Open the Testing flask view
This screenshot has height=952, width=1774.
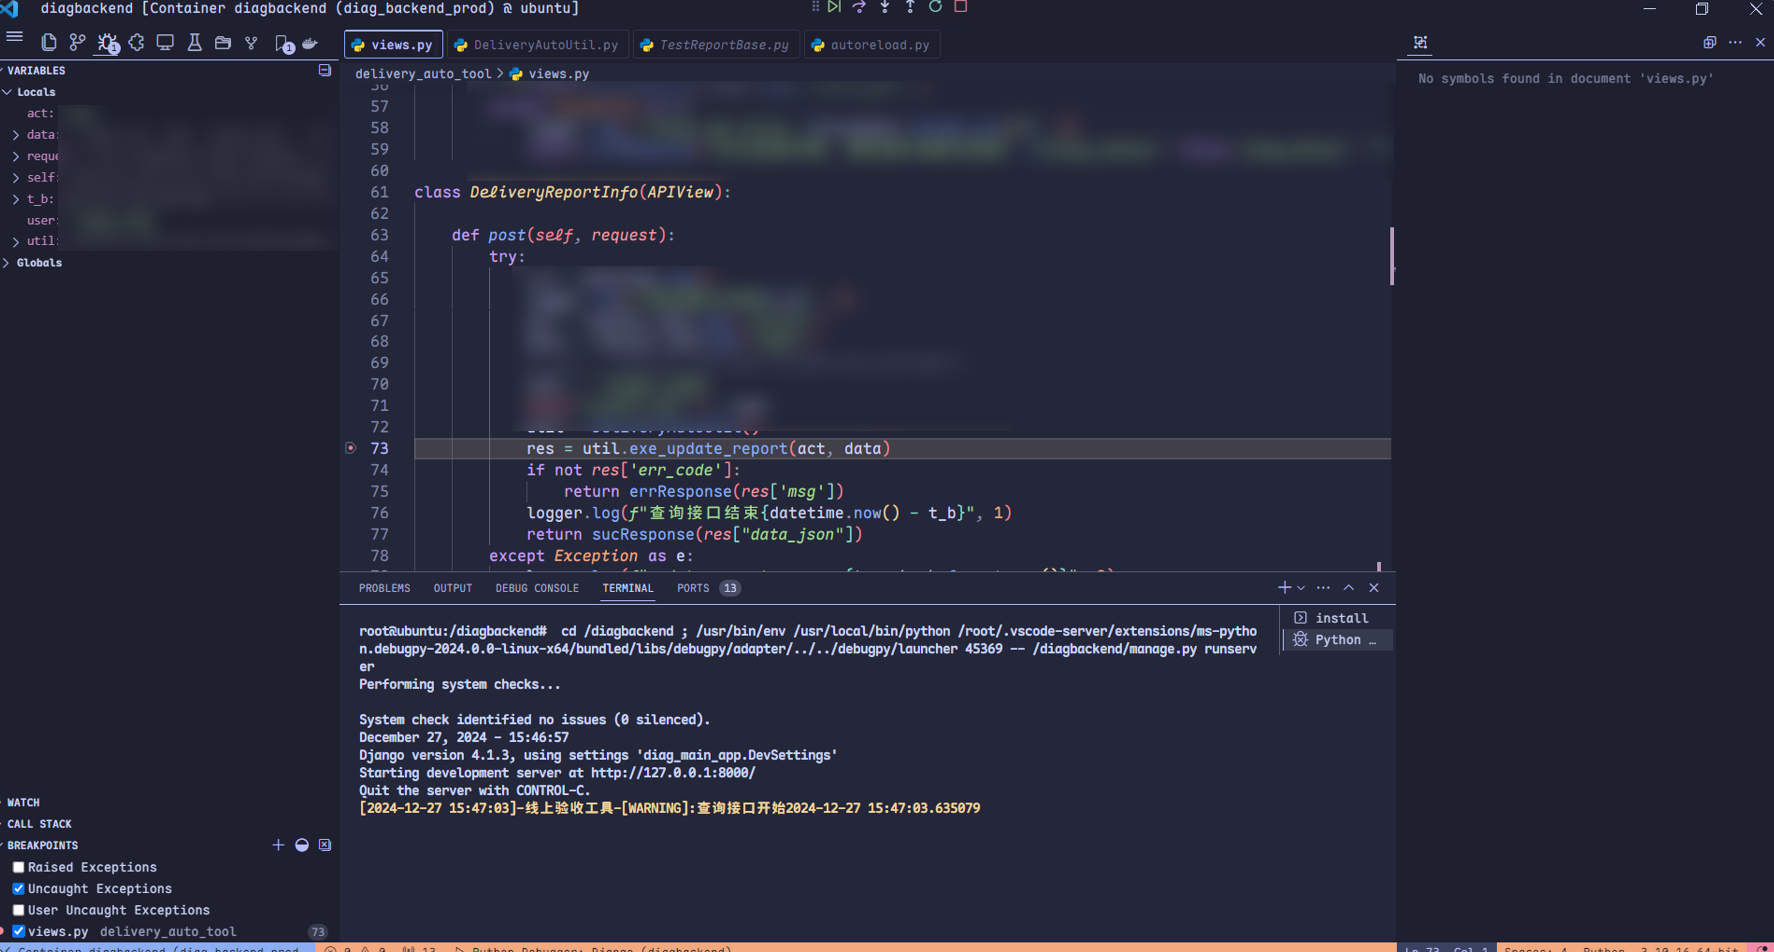point(194,43)
